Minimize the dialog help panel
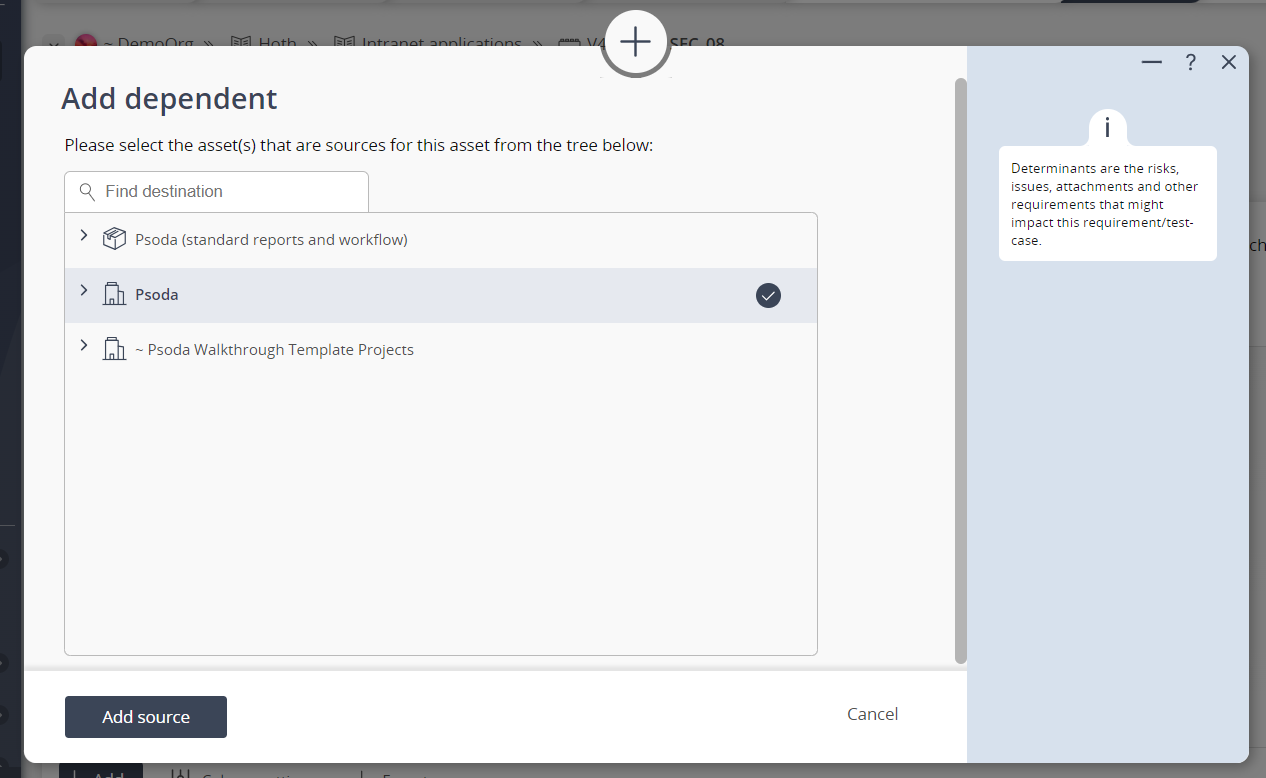Screen dimensions: 1266x778 [x=1152, y=62]
